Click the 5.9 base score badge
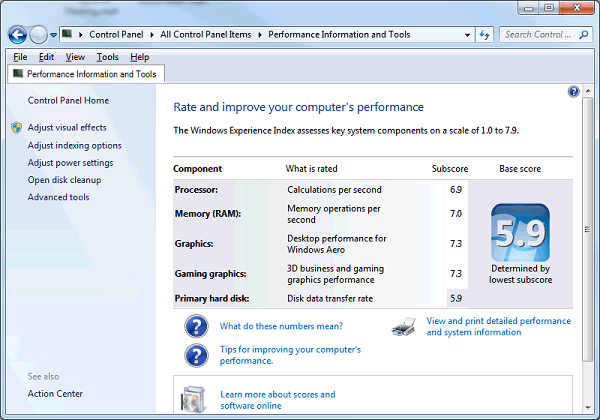600x420 pixels. point(520,233)
